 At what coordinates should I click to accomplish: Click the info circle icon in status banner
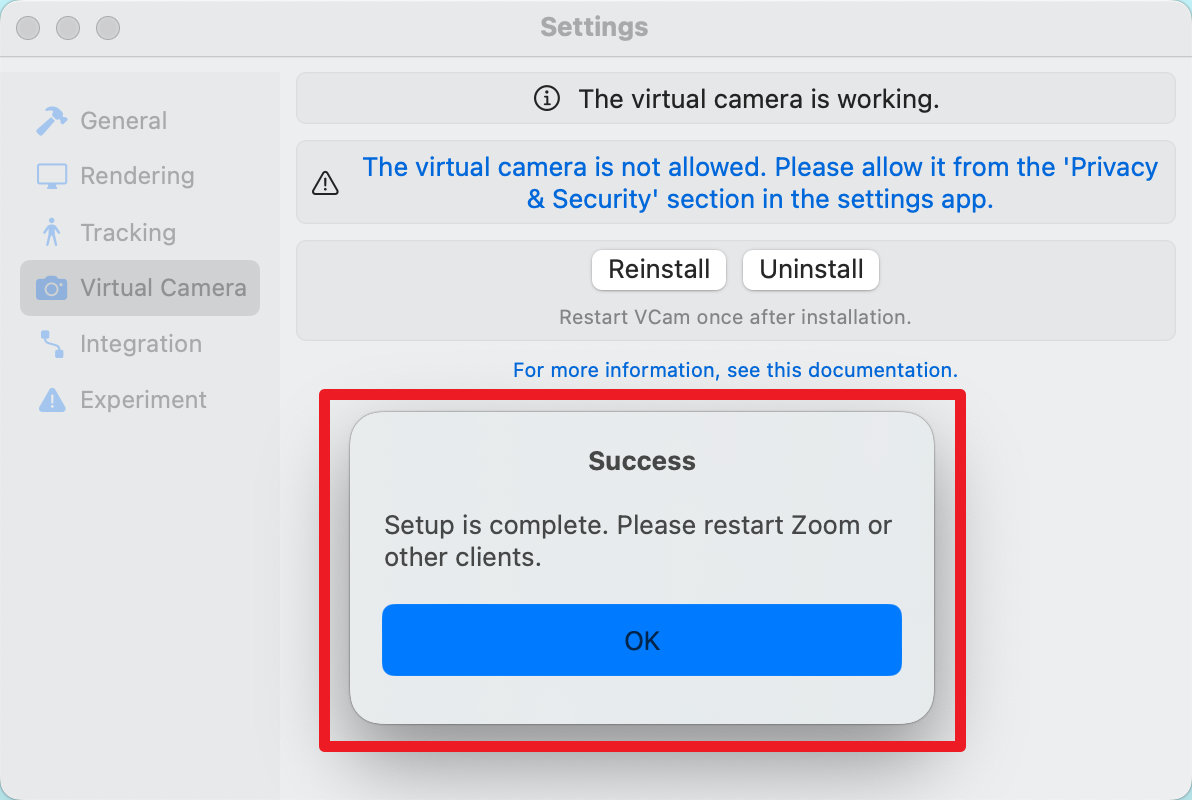pos(546,99)
